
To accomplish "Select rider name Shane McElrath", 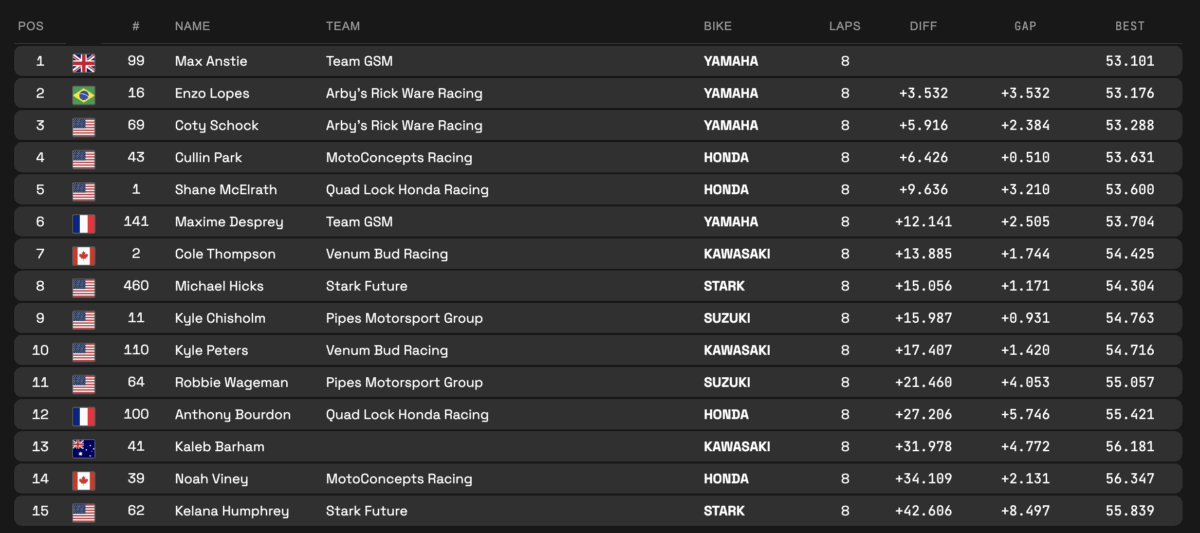I will [225, 190].
